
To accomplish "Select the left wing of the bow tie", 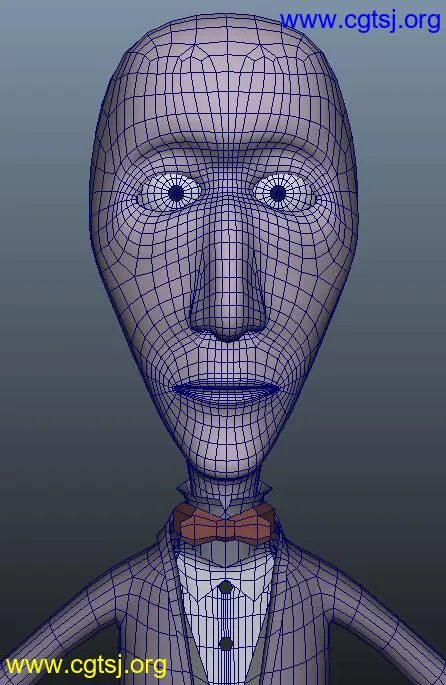I will point(196,523).
